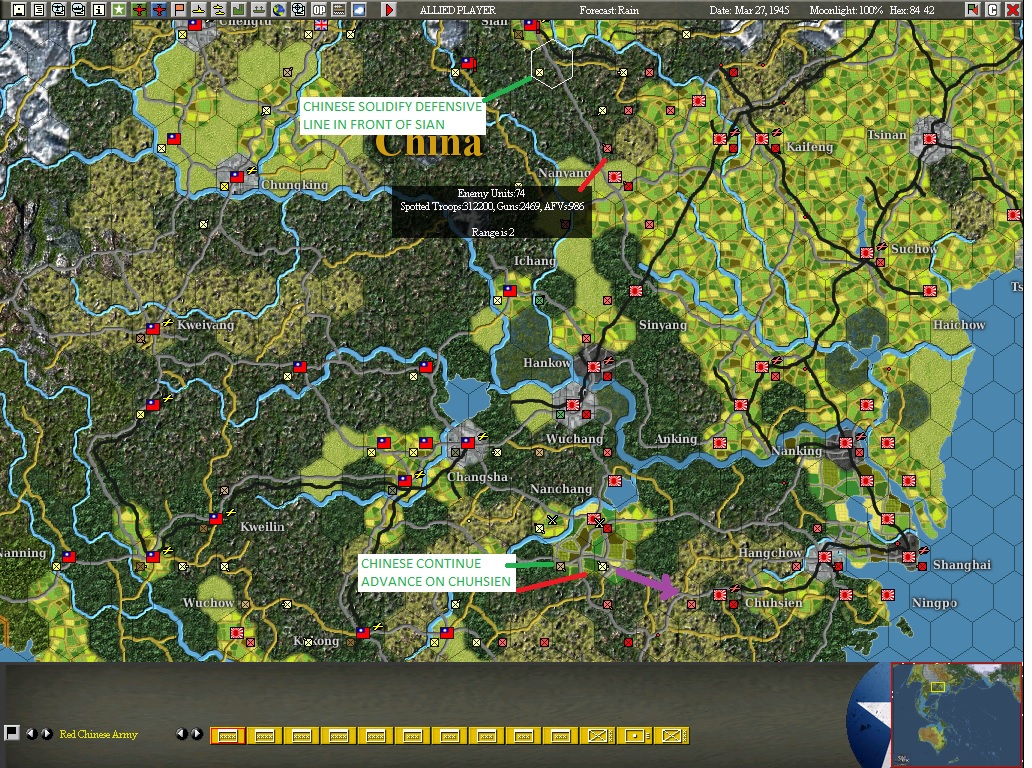Open the OP operations icon
Image resolution: width=1032 pixels, height=768 pixels.
click(x=319, y=9)
